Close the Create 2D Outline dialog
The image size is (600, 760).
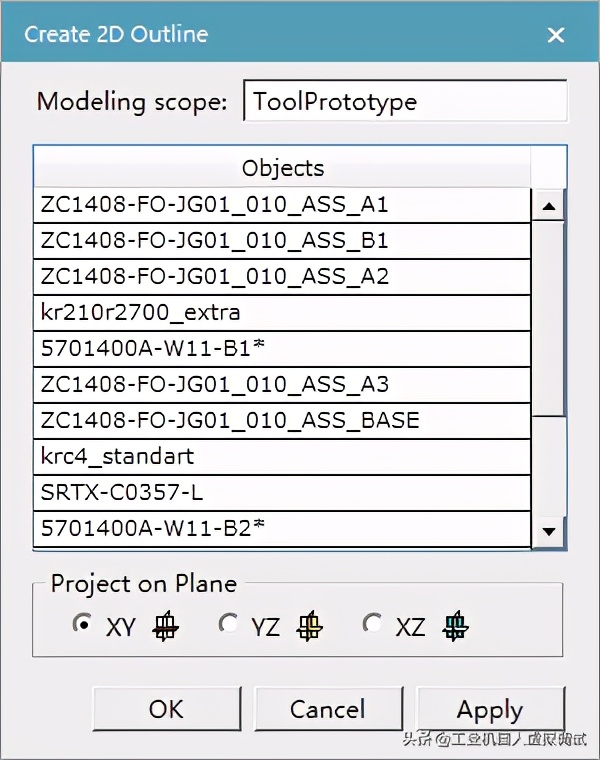click(555, 35)
